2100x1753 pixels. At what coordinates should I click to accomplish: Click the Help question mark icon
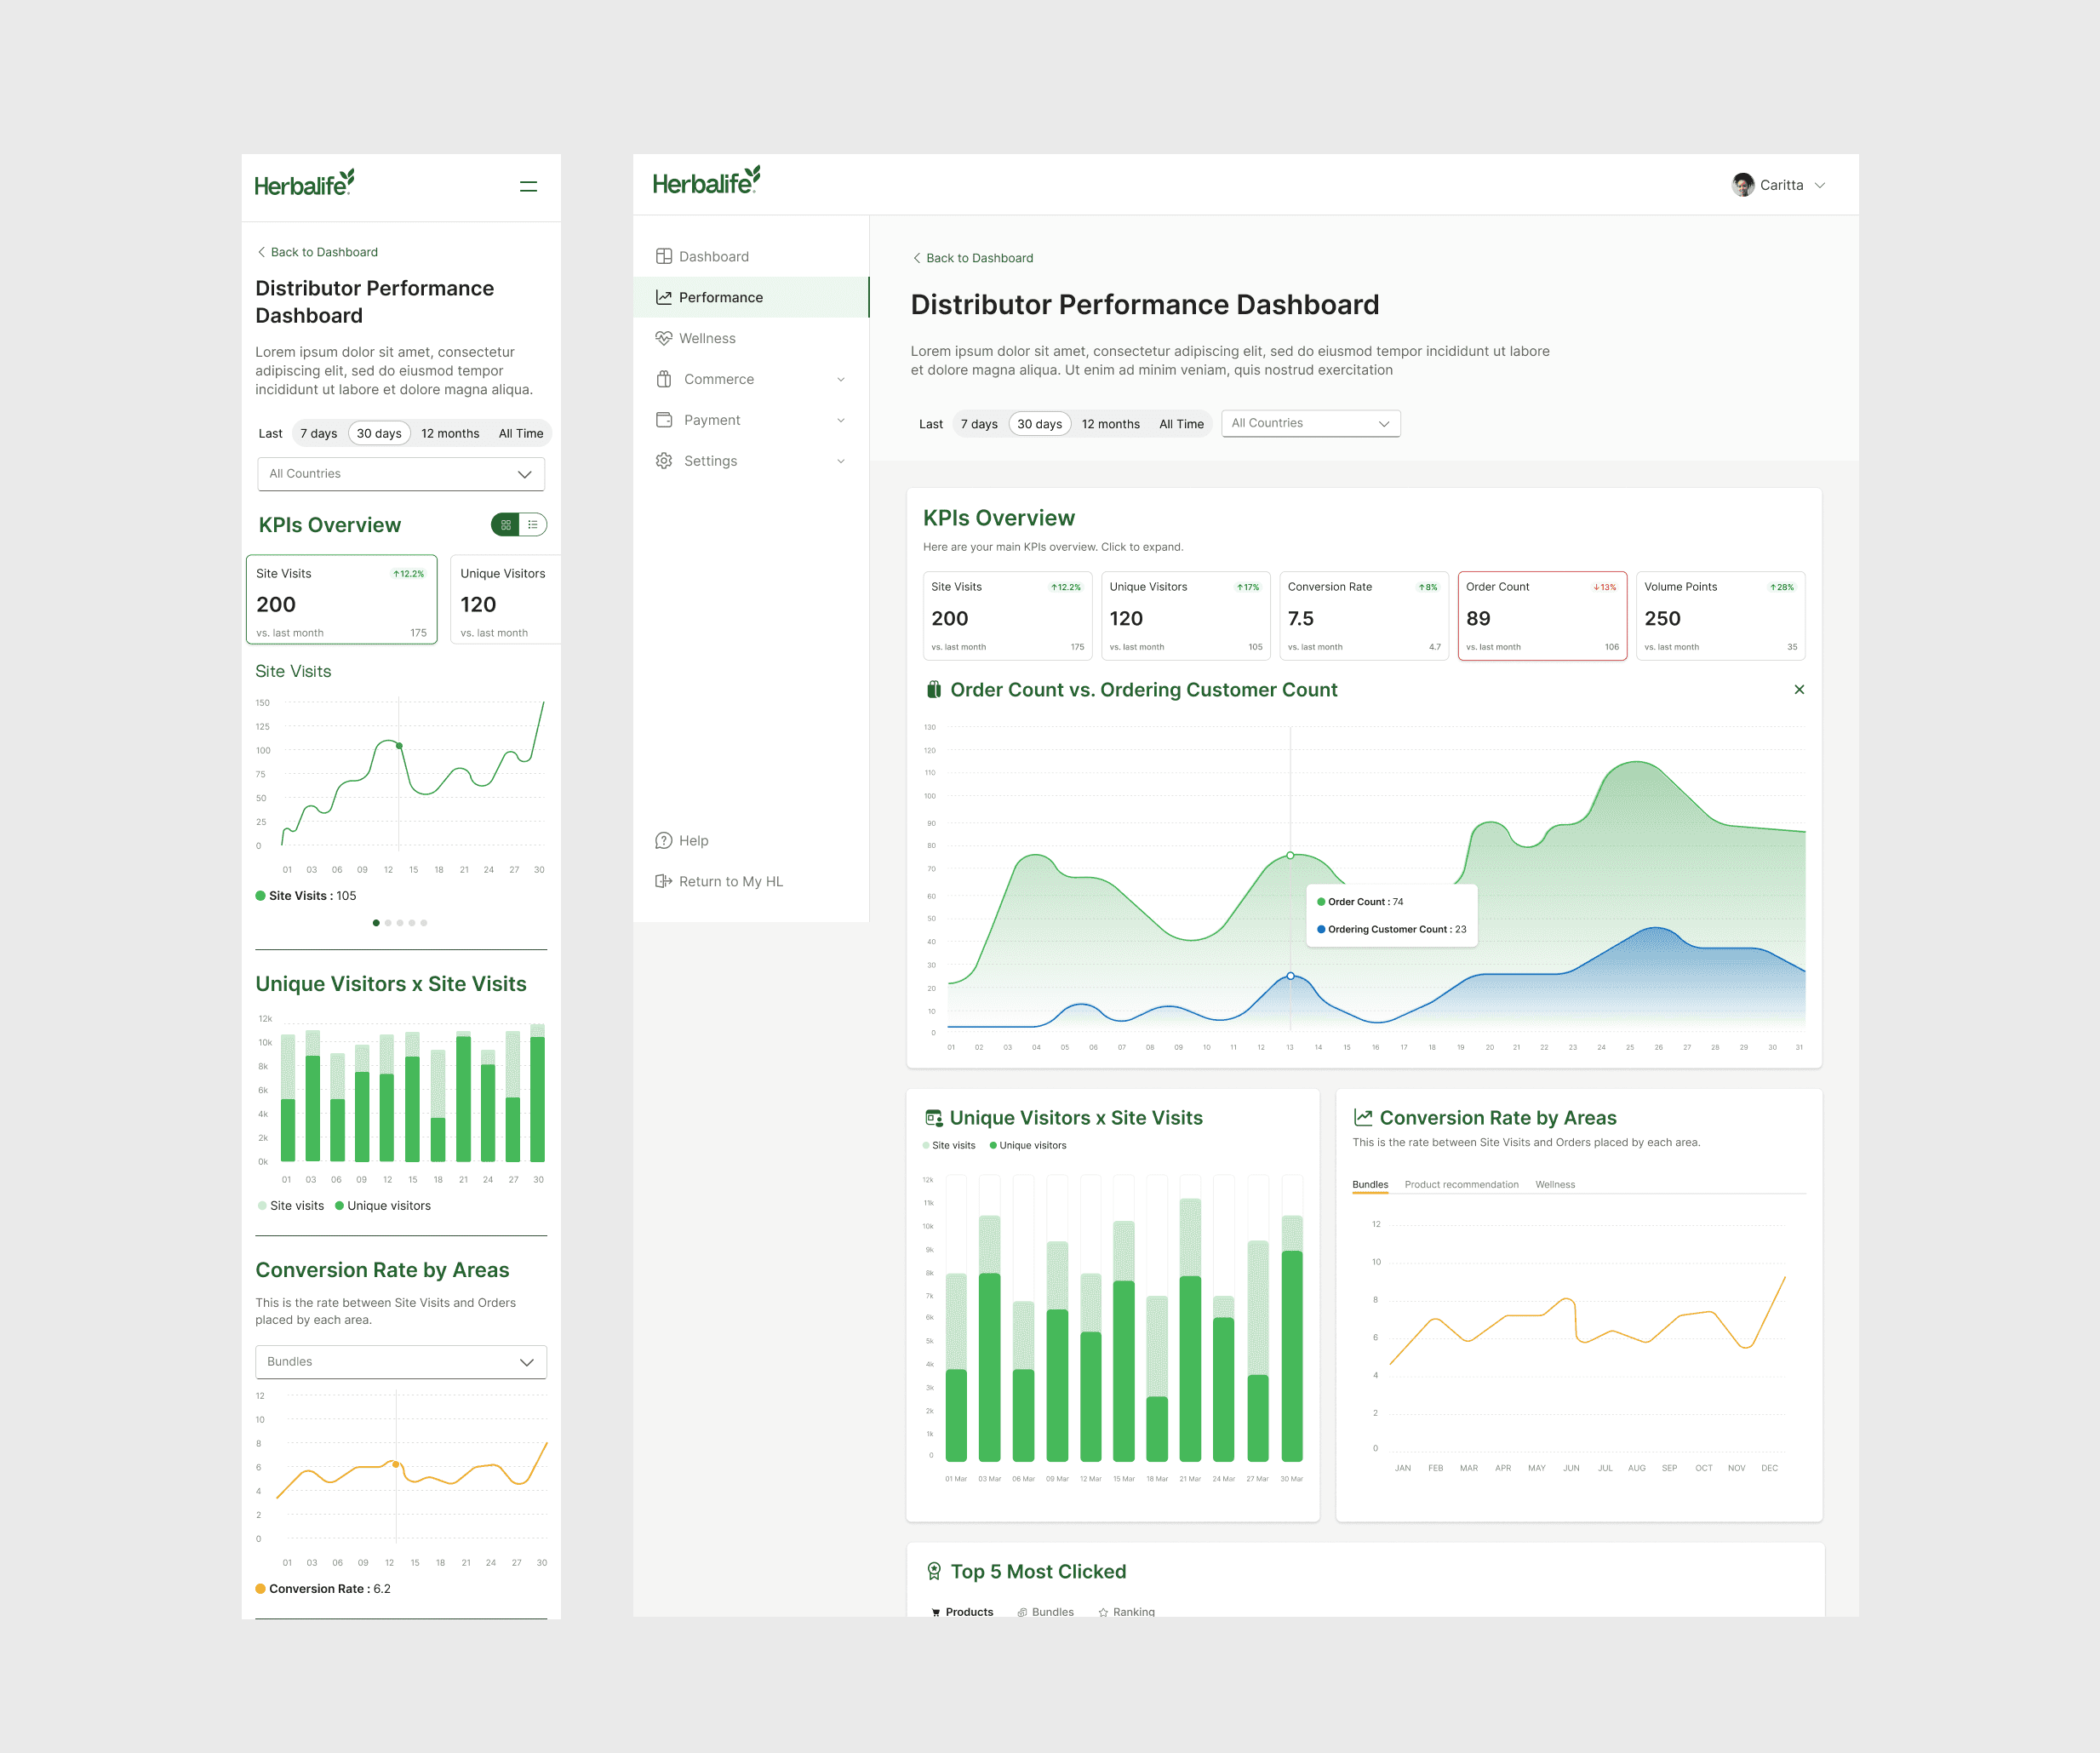click(663, 841)
